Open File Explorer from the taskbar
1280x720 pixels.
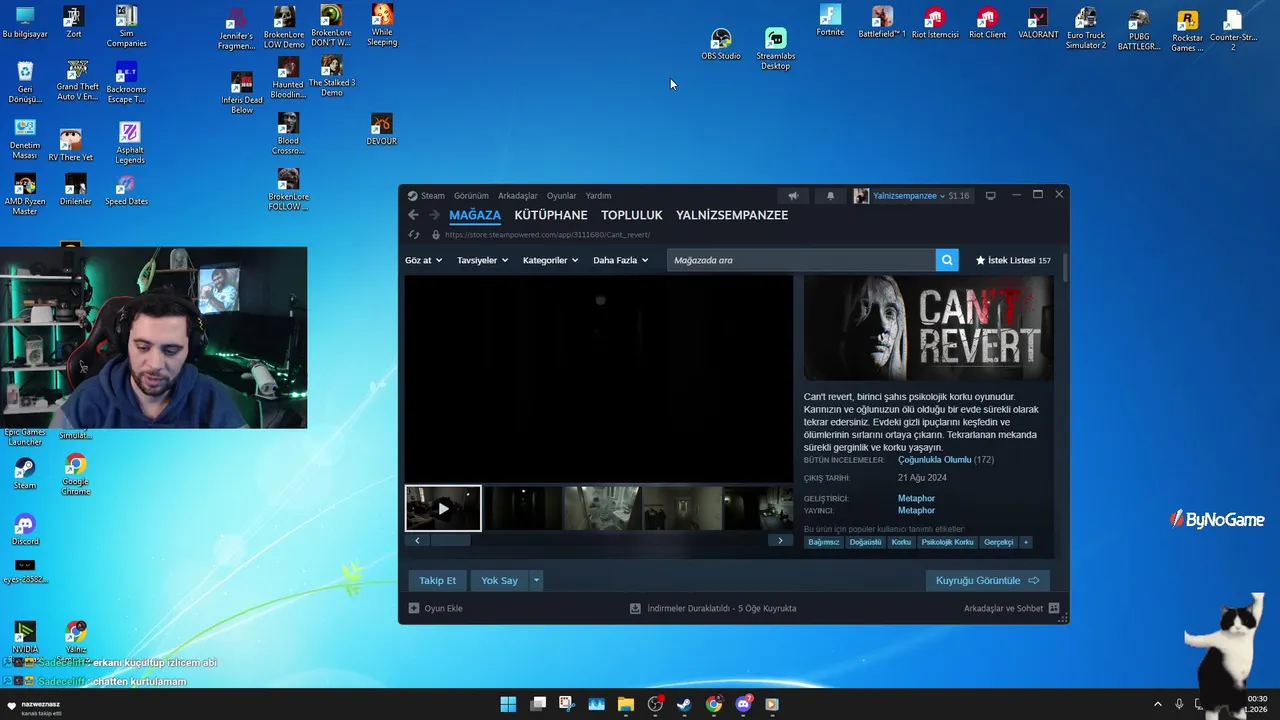(626, 704)
